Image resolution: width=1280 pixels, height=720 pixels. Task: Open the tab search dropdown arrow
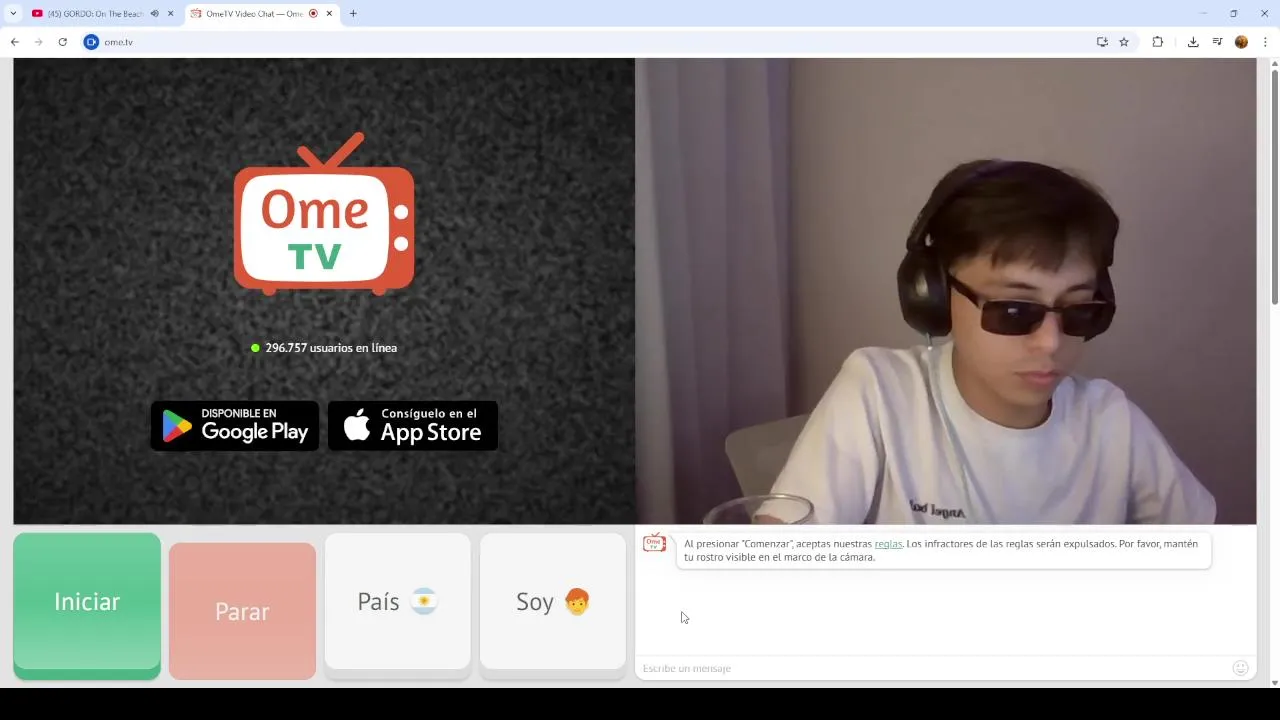point(13,14)
